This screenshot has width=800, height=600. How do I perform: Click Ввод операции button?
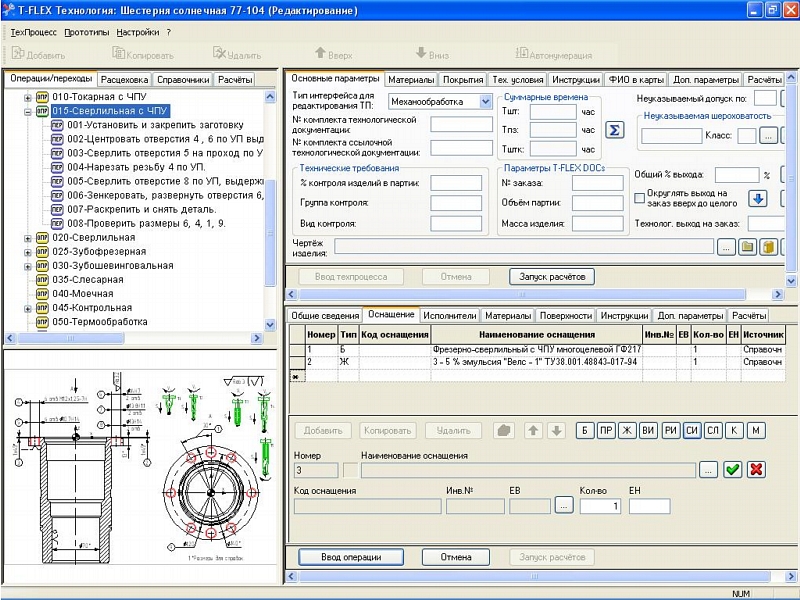pyautogui.click(x=351, y=557)
